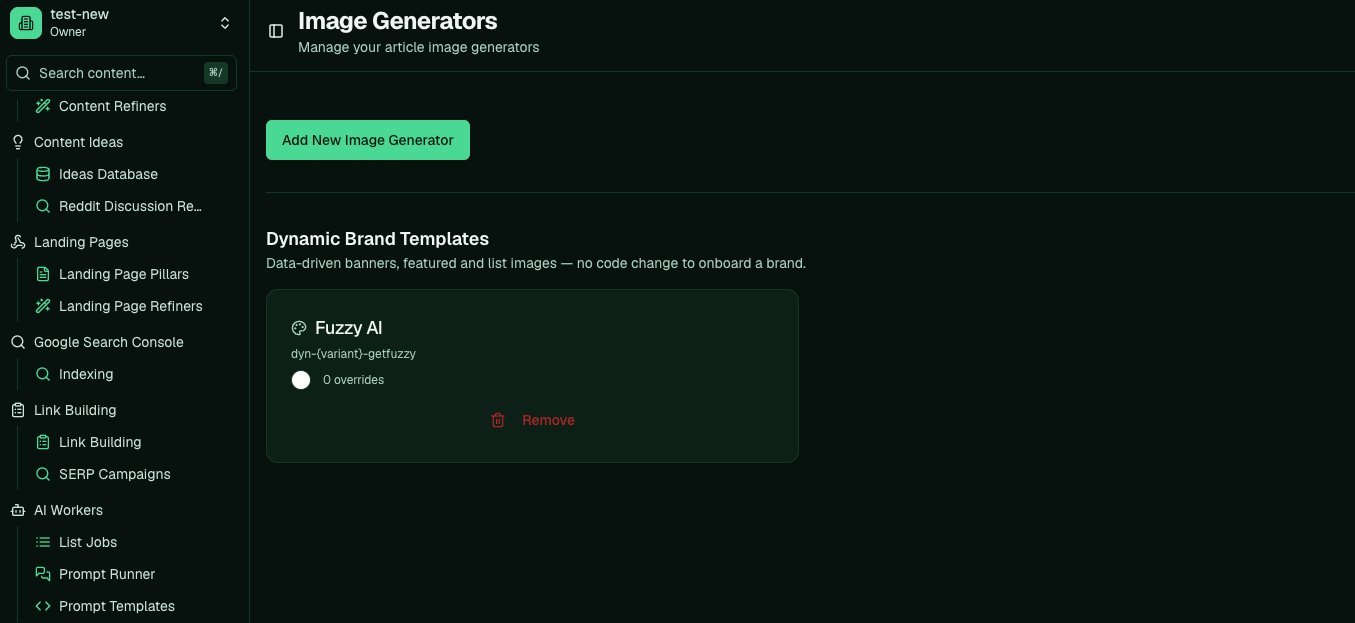Click the Google Search Console magnifier icon
1355x623 pixels.
[18, 342]
